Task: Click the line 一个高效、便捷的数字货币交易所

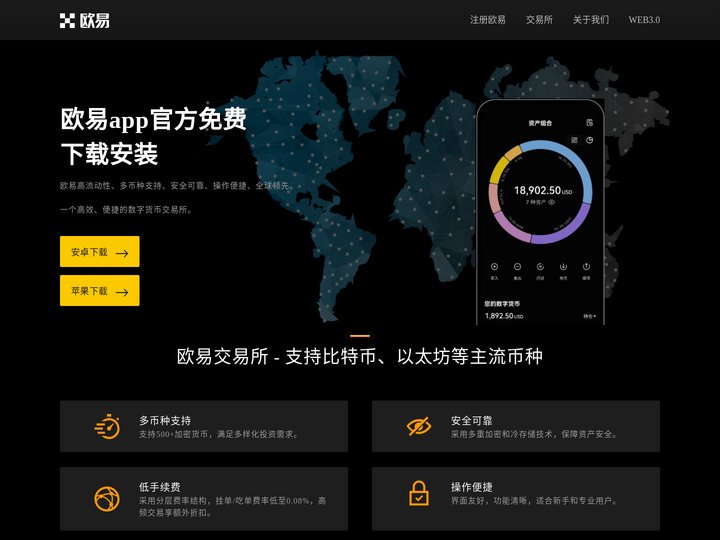Action: point(126,209)
